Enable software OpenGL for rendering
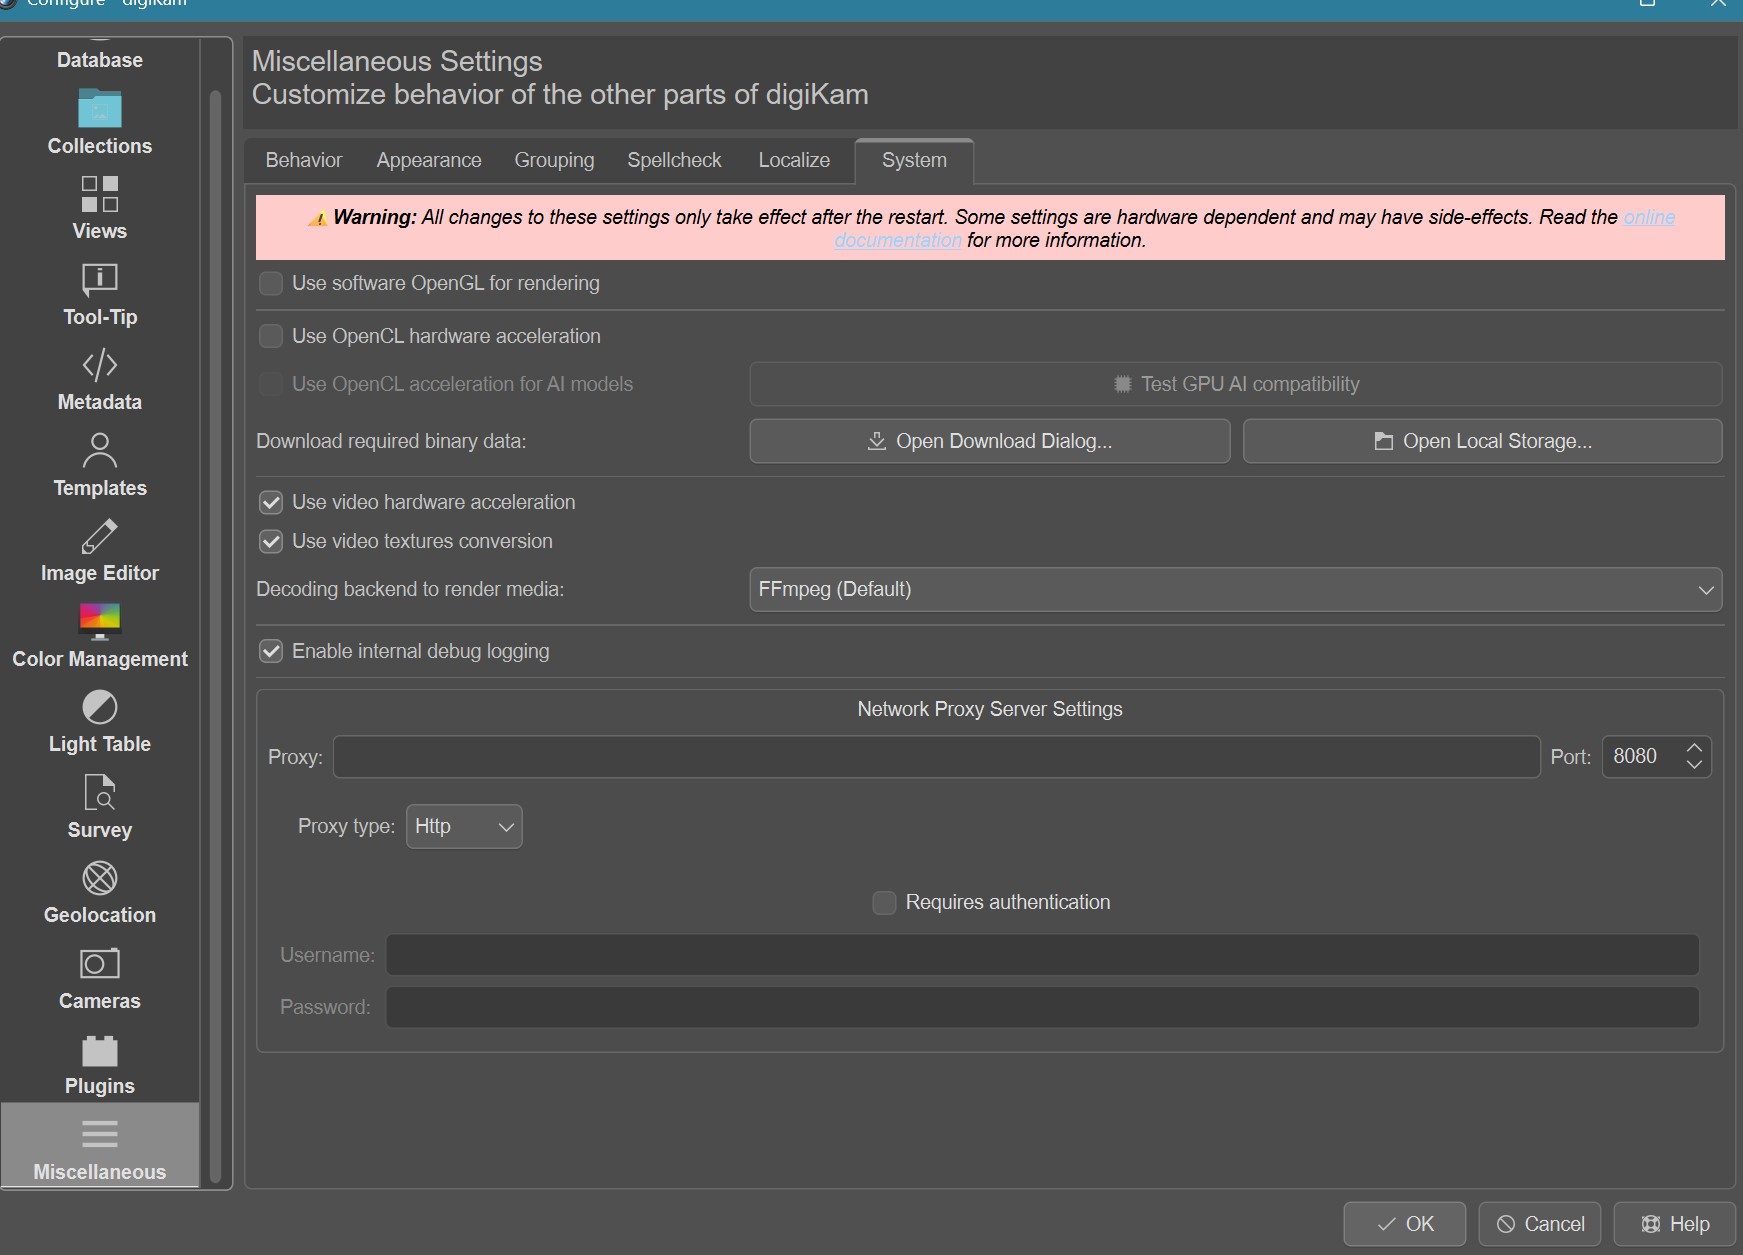Screen dimensions: 1743x1255 (x=271, y=284)
